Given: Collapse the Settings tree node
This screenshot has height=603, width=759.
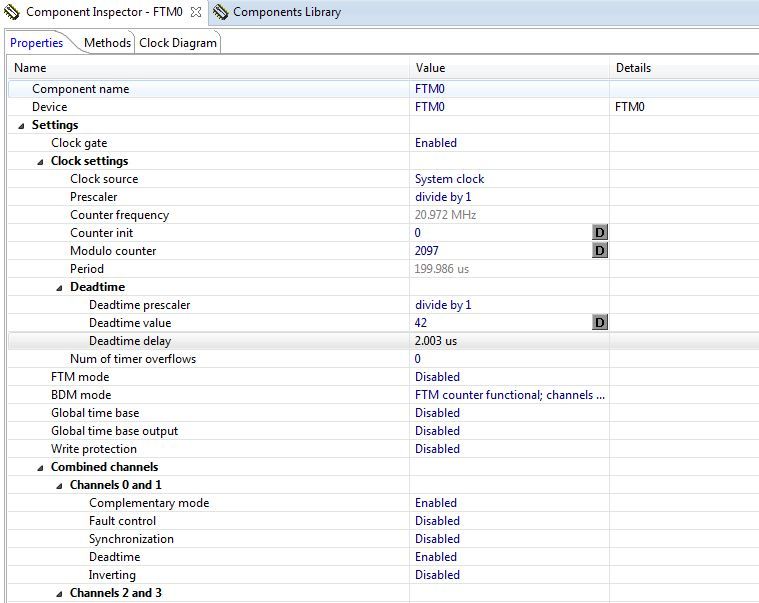Looking at the screenshot, I should [22, 125].
